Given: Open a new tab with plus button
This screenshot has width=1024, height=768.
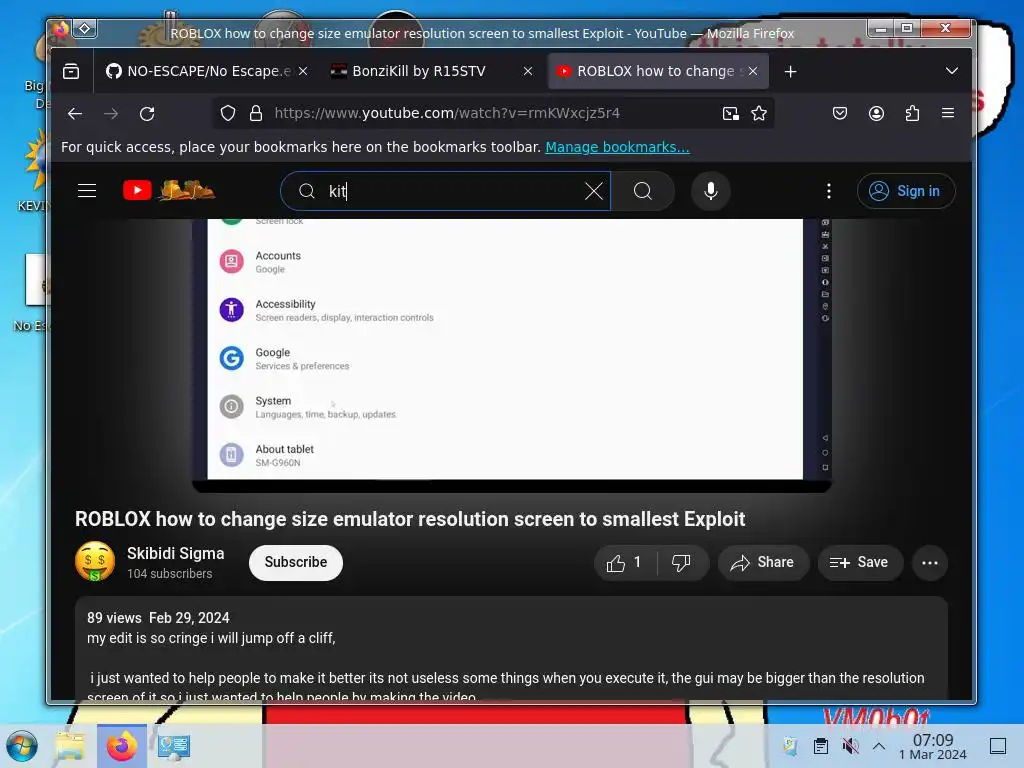Looking at the screenshot, I should click(790, 71).
